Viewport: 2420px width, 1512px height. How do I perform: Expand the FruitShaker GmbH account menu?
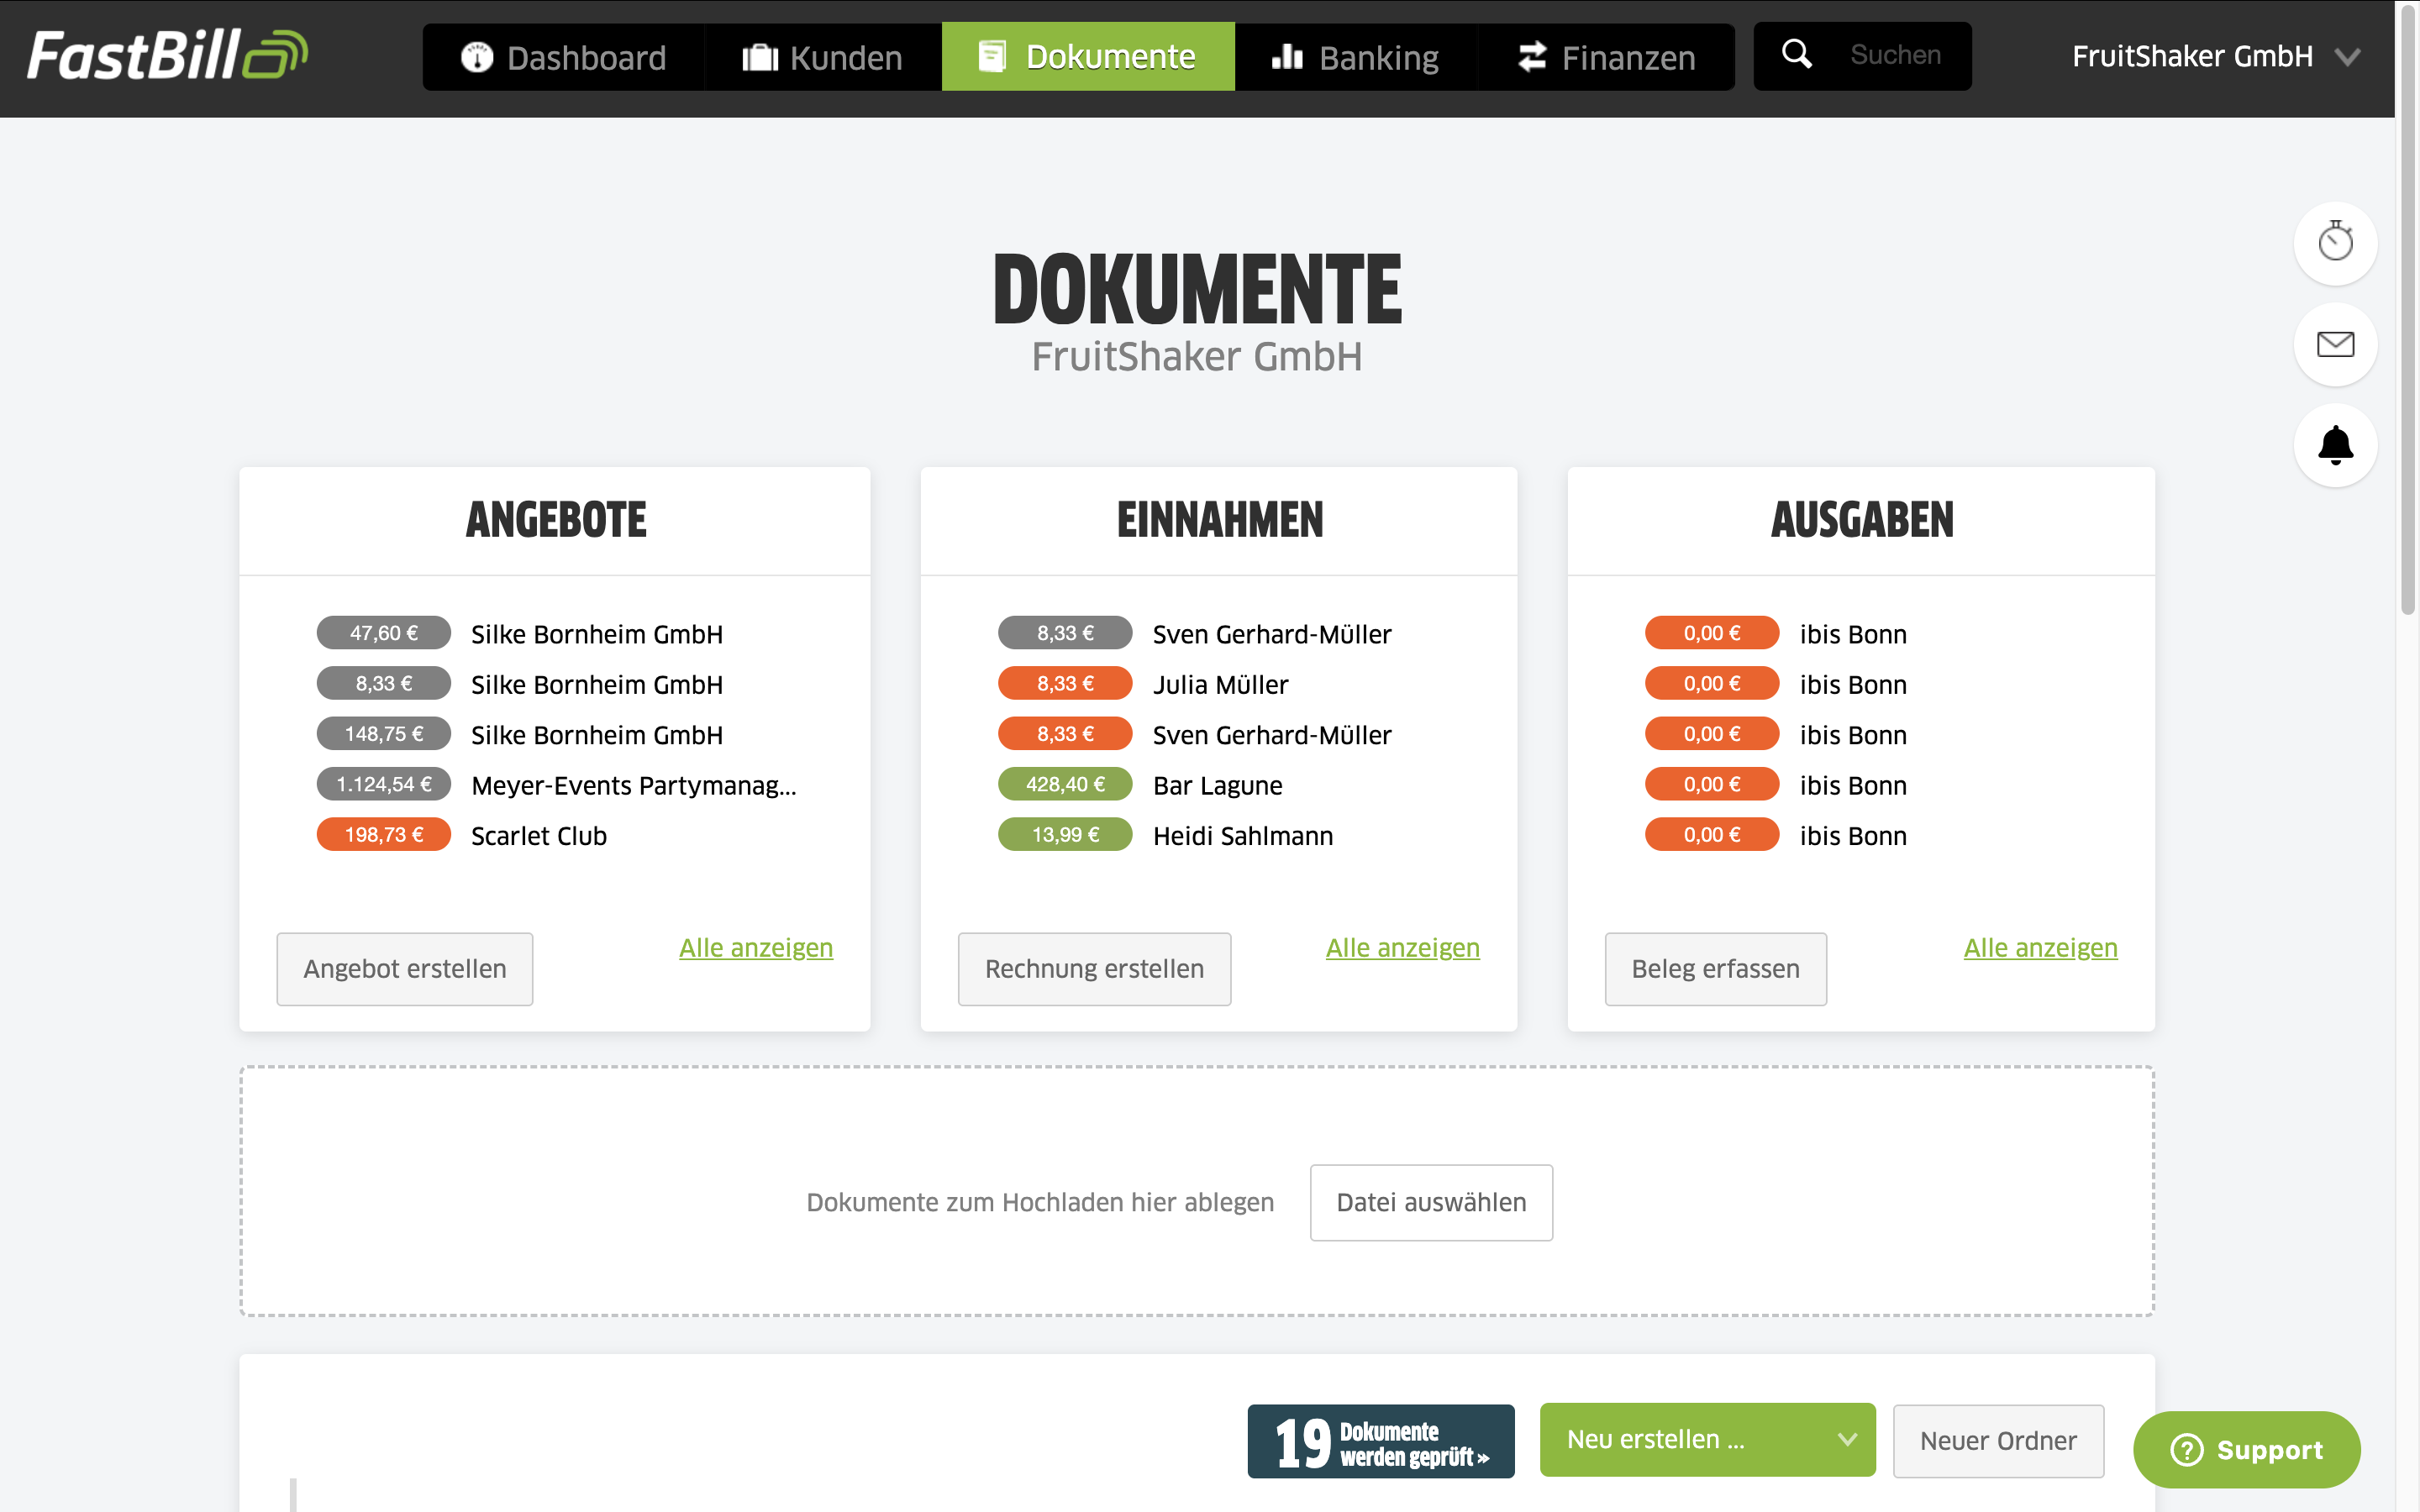coord(2215,56)
